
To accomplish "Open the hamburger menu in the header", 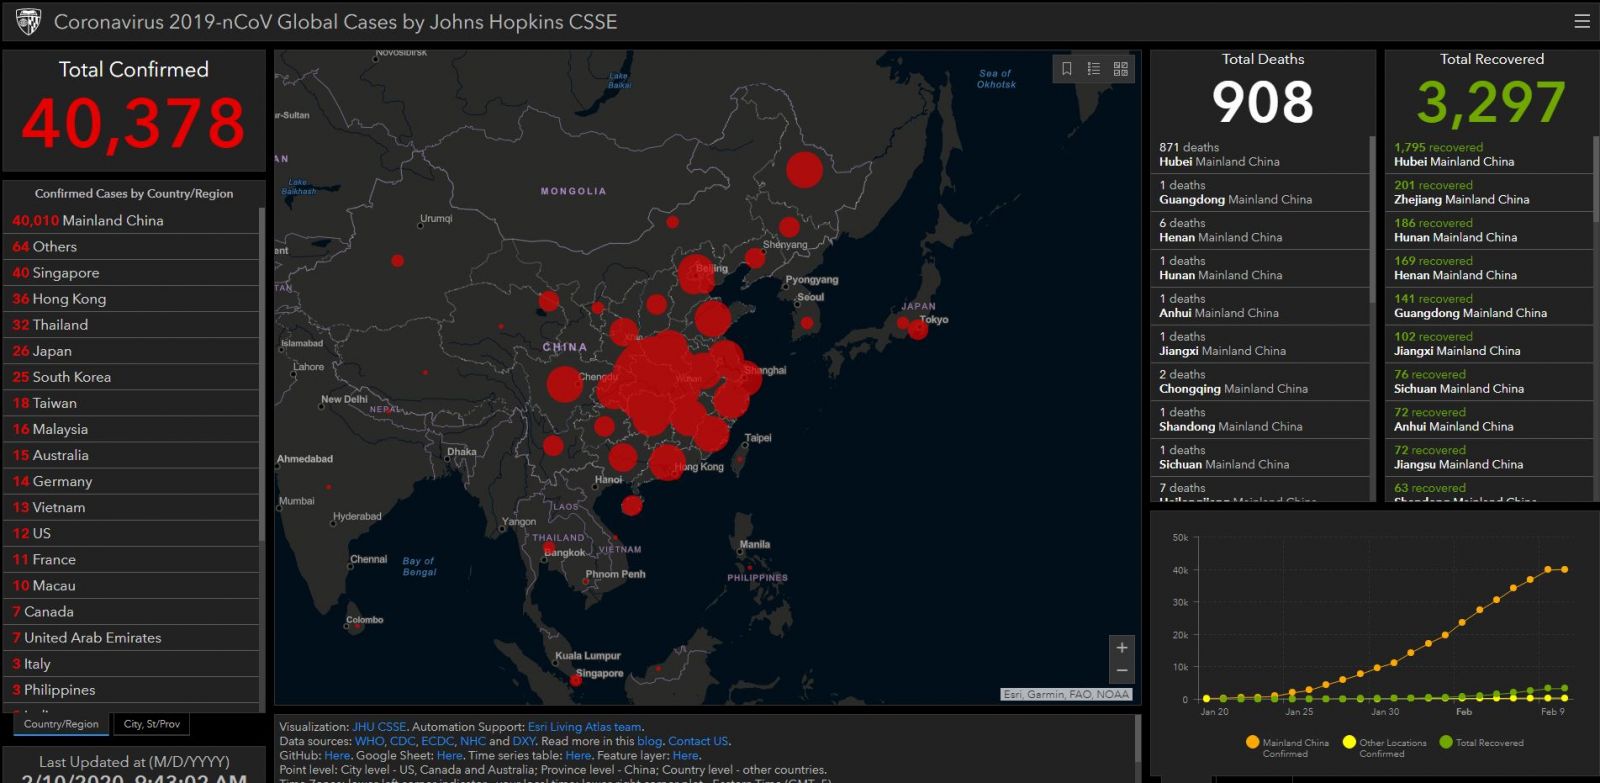I will point(1582,21).
